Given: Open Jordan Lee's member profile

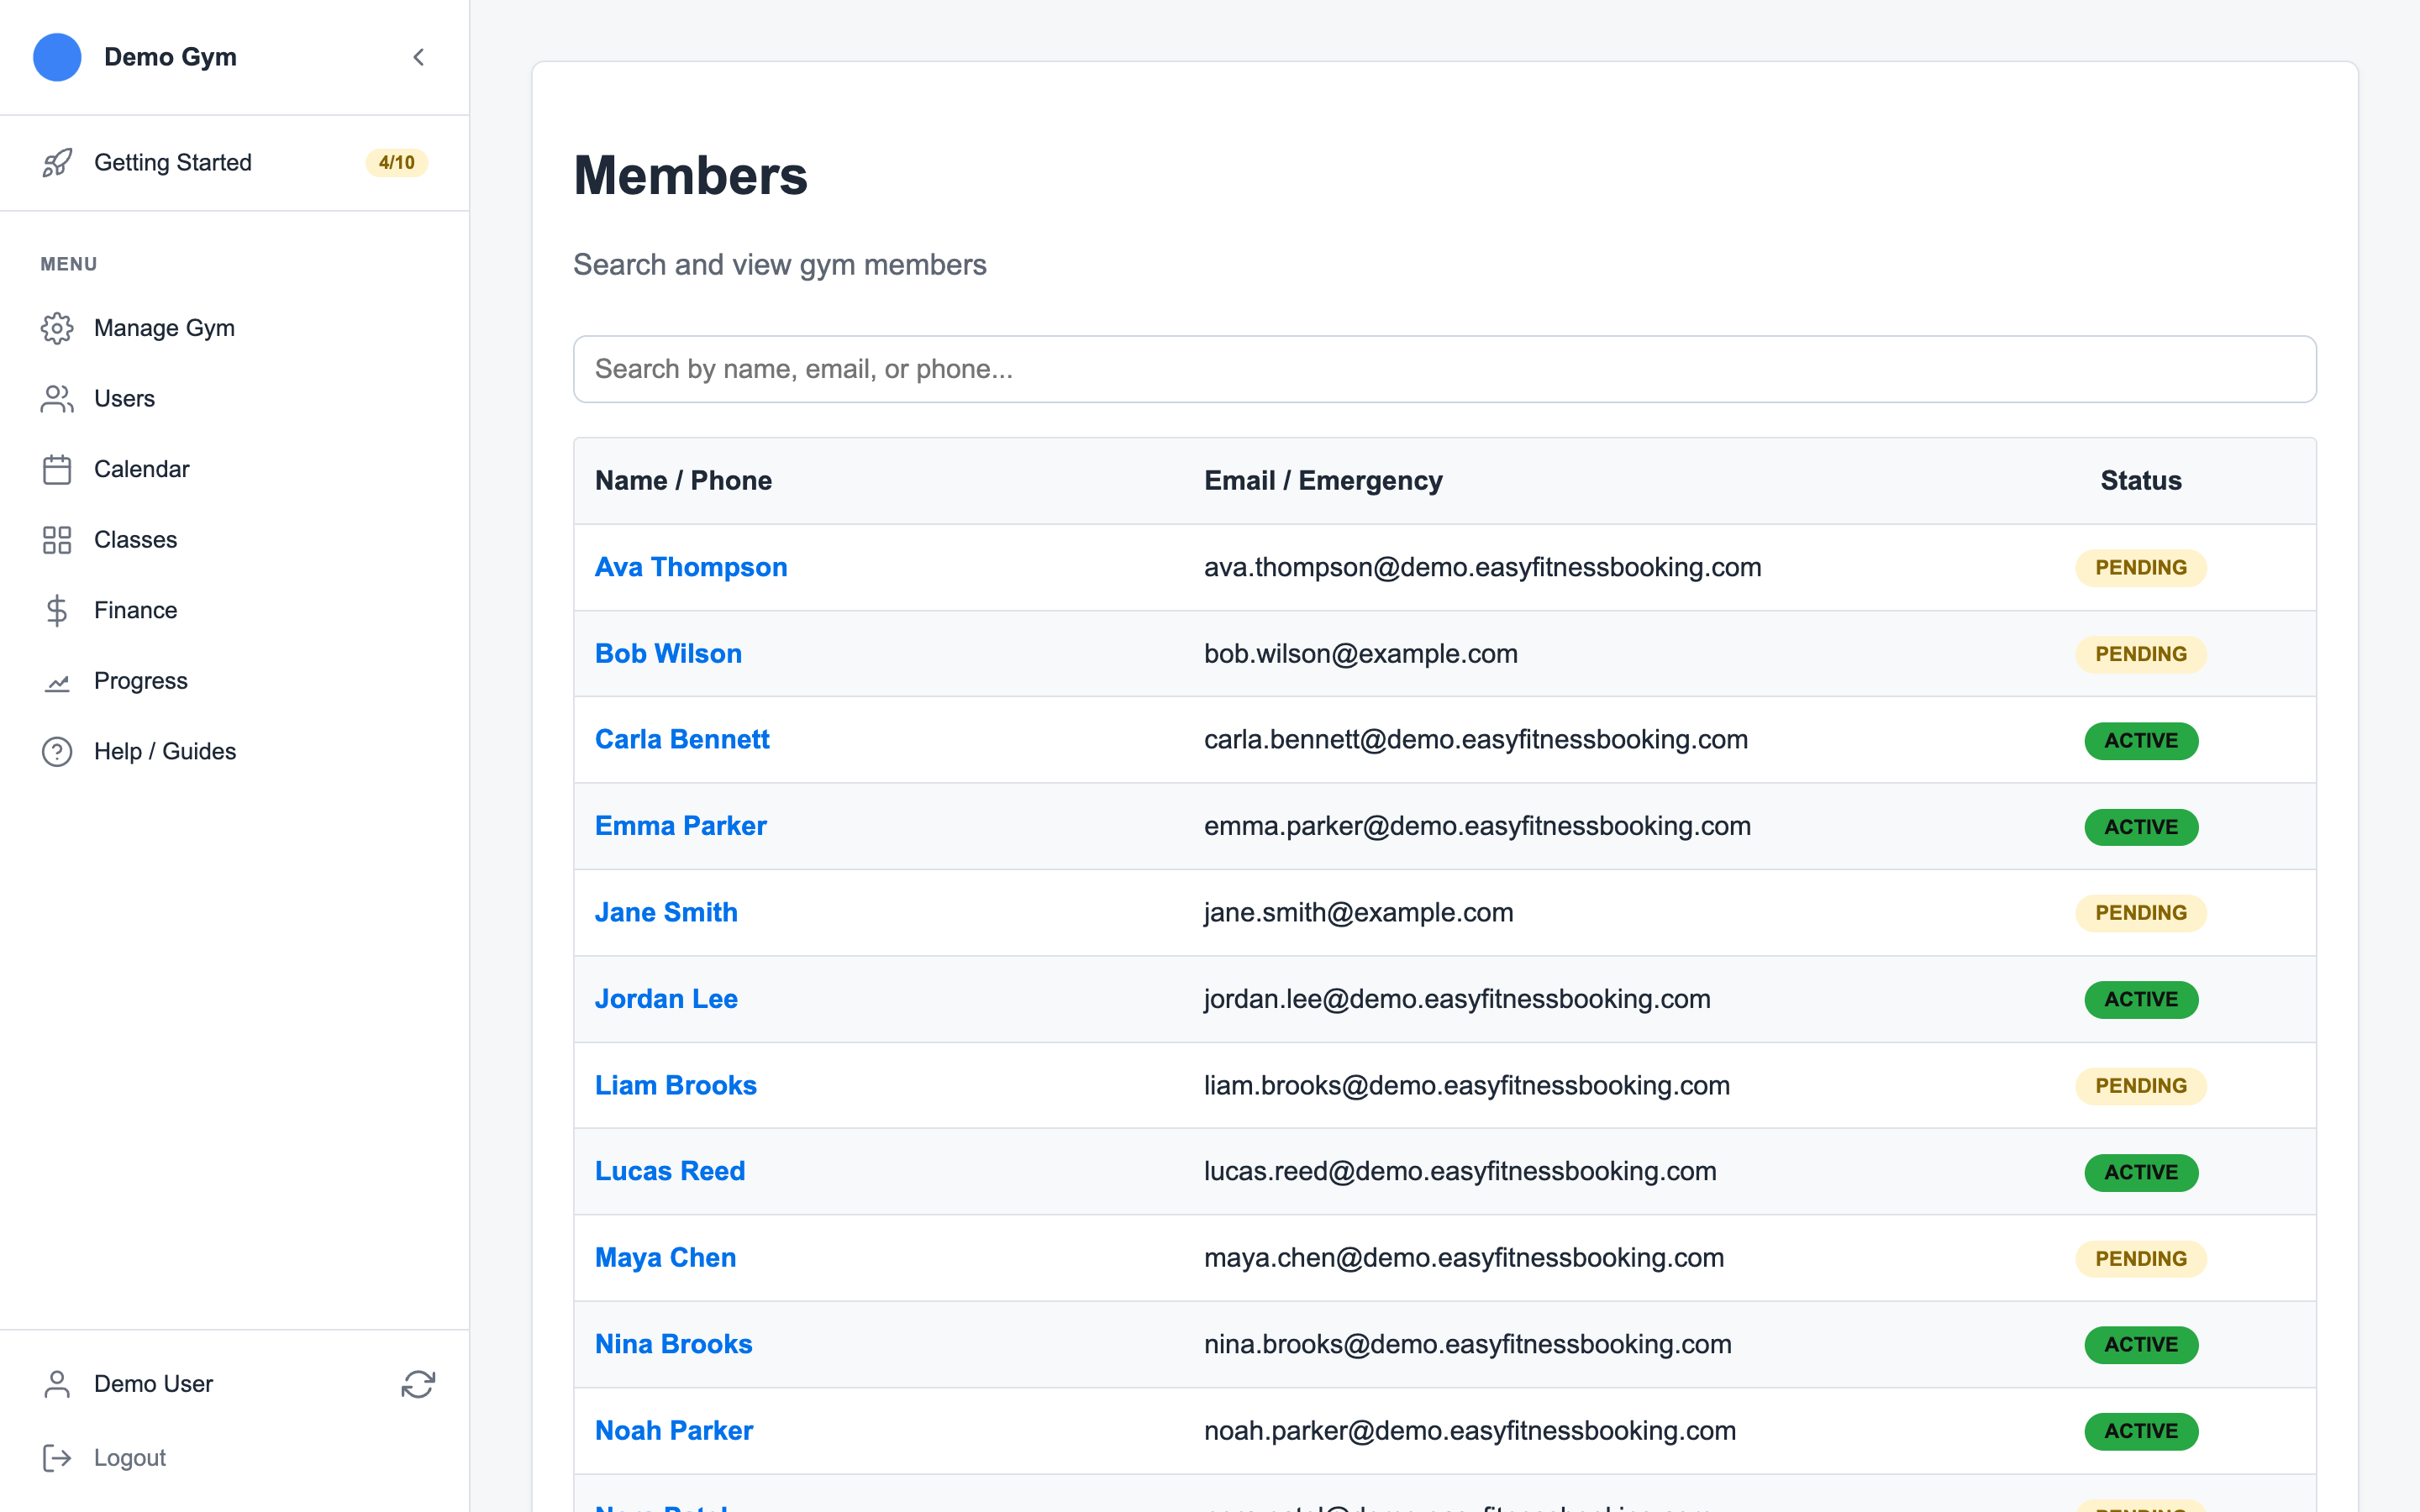Looking at the screenshot, I should [666, 999].
